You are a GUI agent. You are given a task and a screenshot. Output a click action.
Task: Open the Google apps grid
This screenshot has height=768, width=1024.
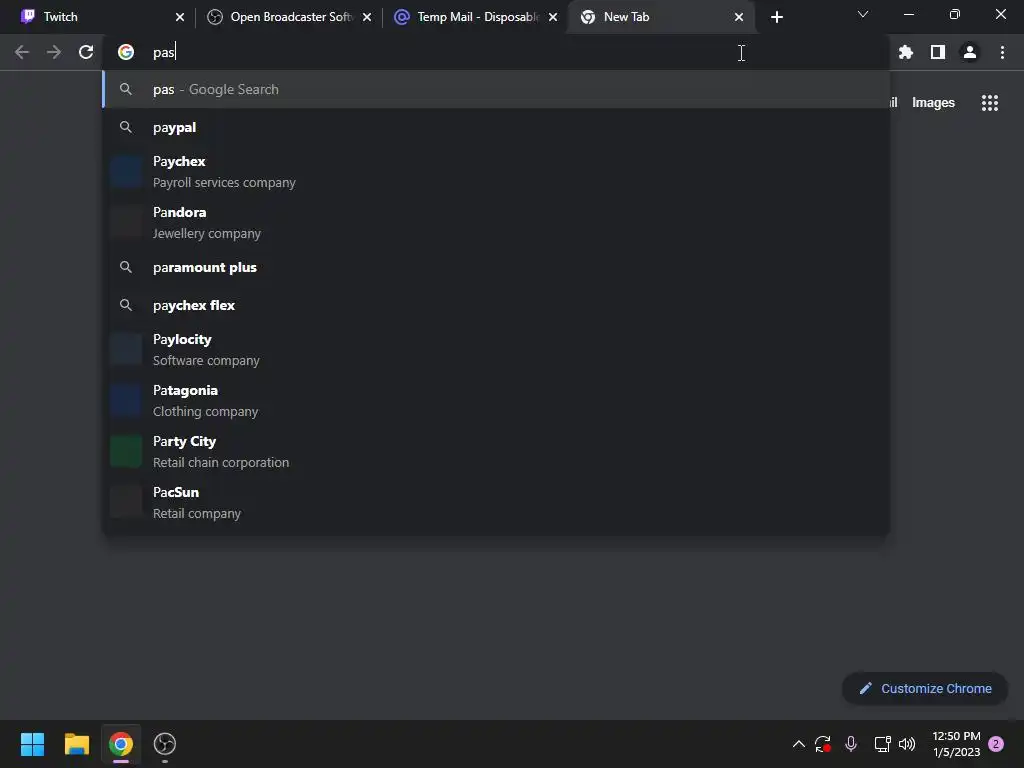coord(989,103)
